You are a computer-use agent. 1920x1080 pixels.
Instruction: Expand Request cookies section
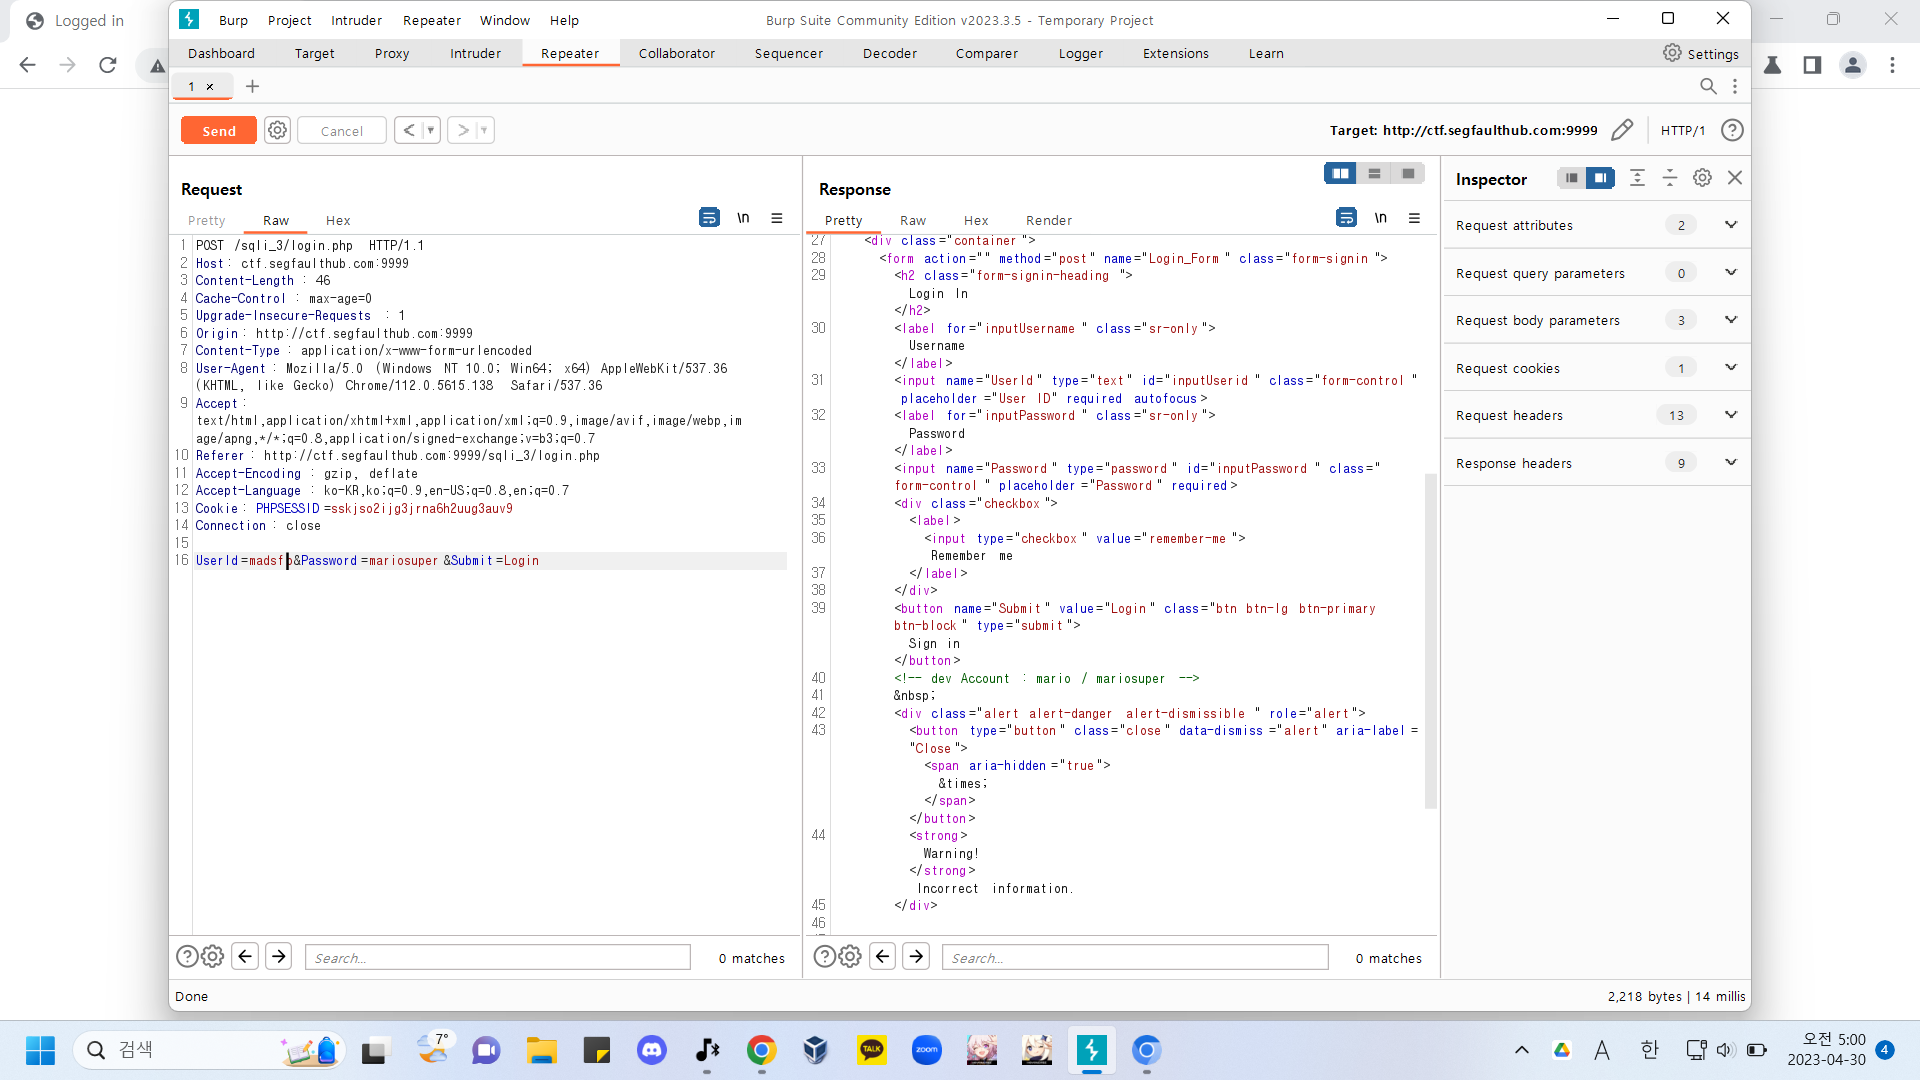[x=1730, y=368]
